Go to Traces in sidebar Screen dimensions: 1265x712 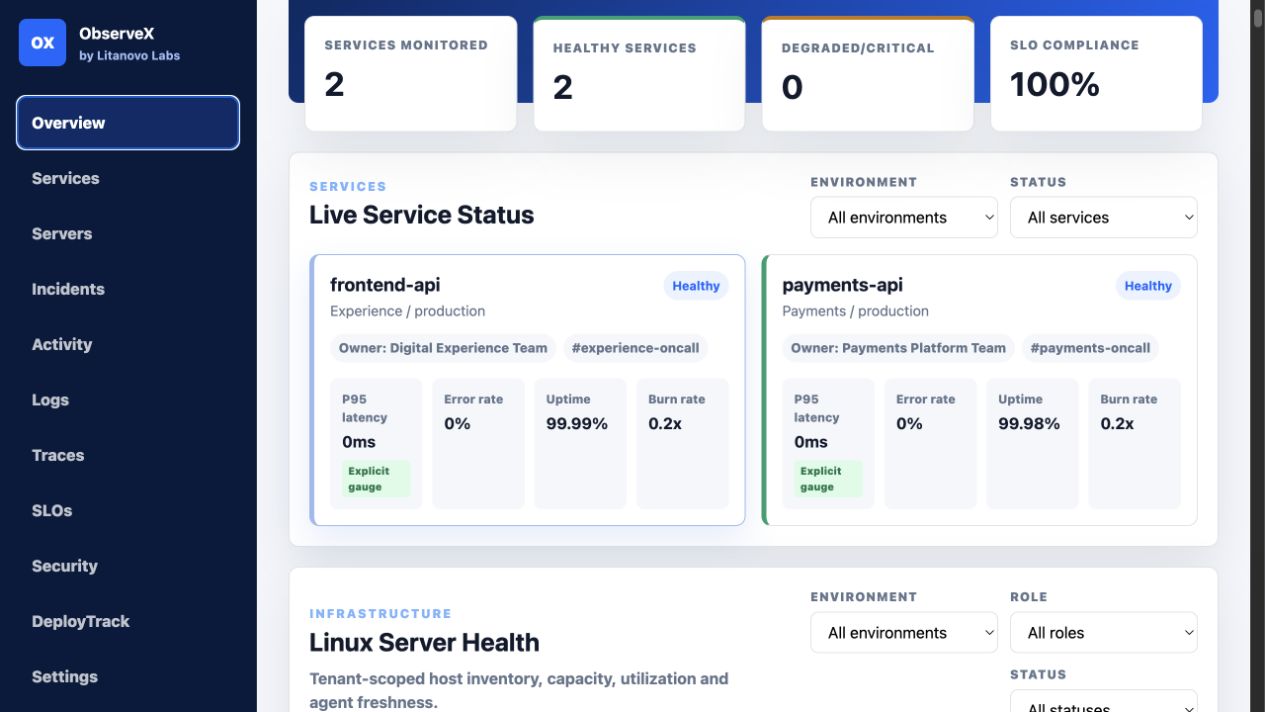[128, 455]
